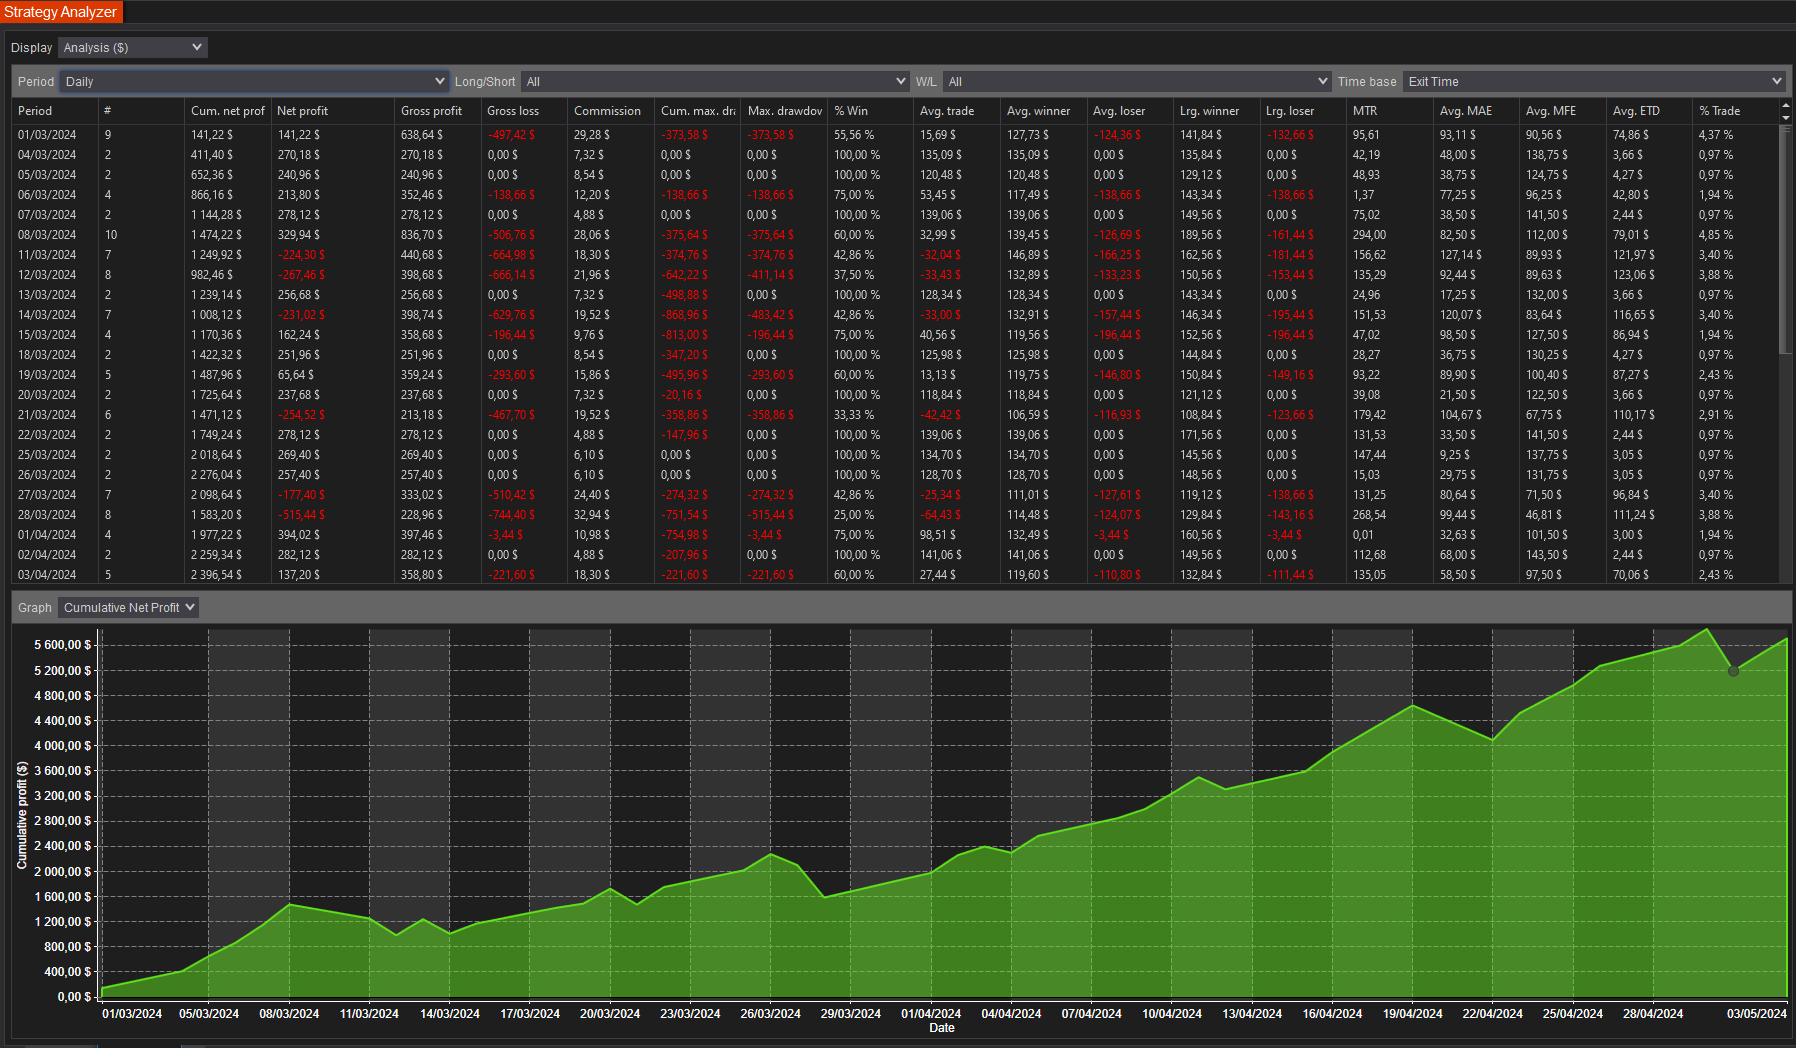Select the Strategy Analyzer tab
This screenshot has height=1048, width=1796.
point(61,12)
